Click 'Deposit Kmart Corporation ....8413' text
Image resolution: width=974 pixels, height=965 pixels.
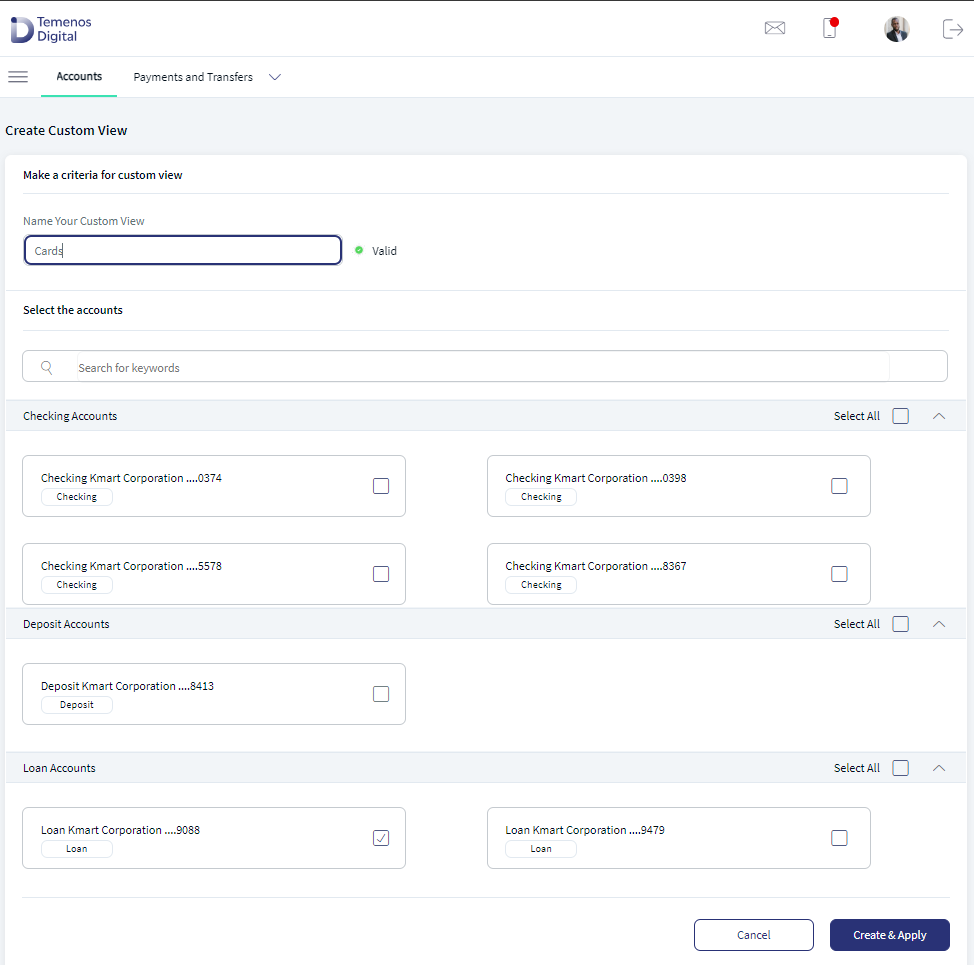(127, 686)
